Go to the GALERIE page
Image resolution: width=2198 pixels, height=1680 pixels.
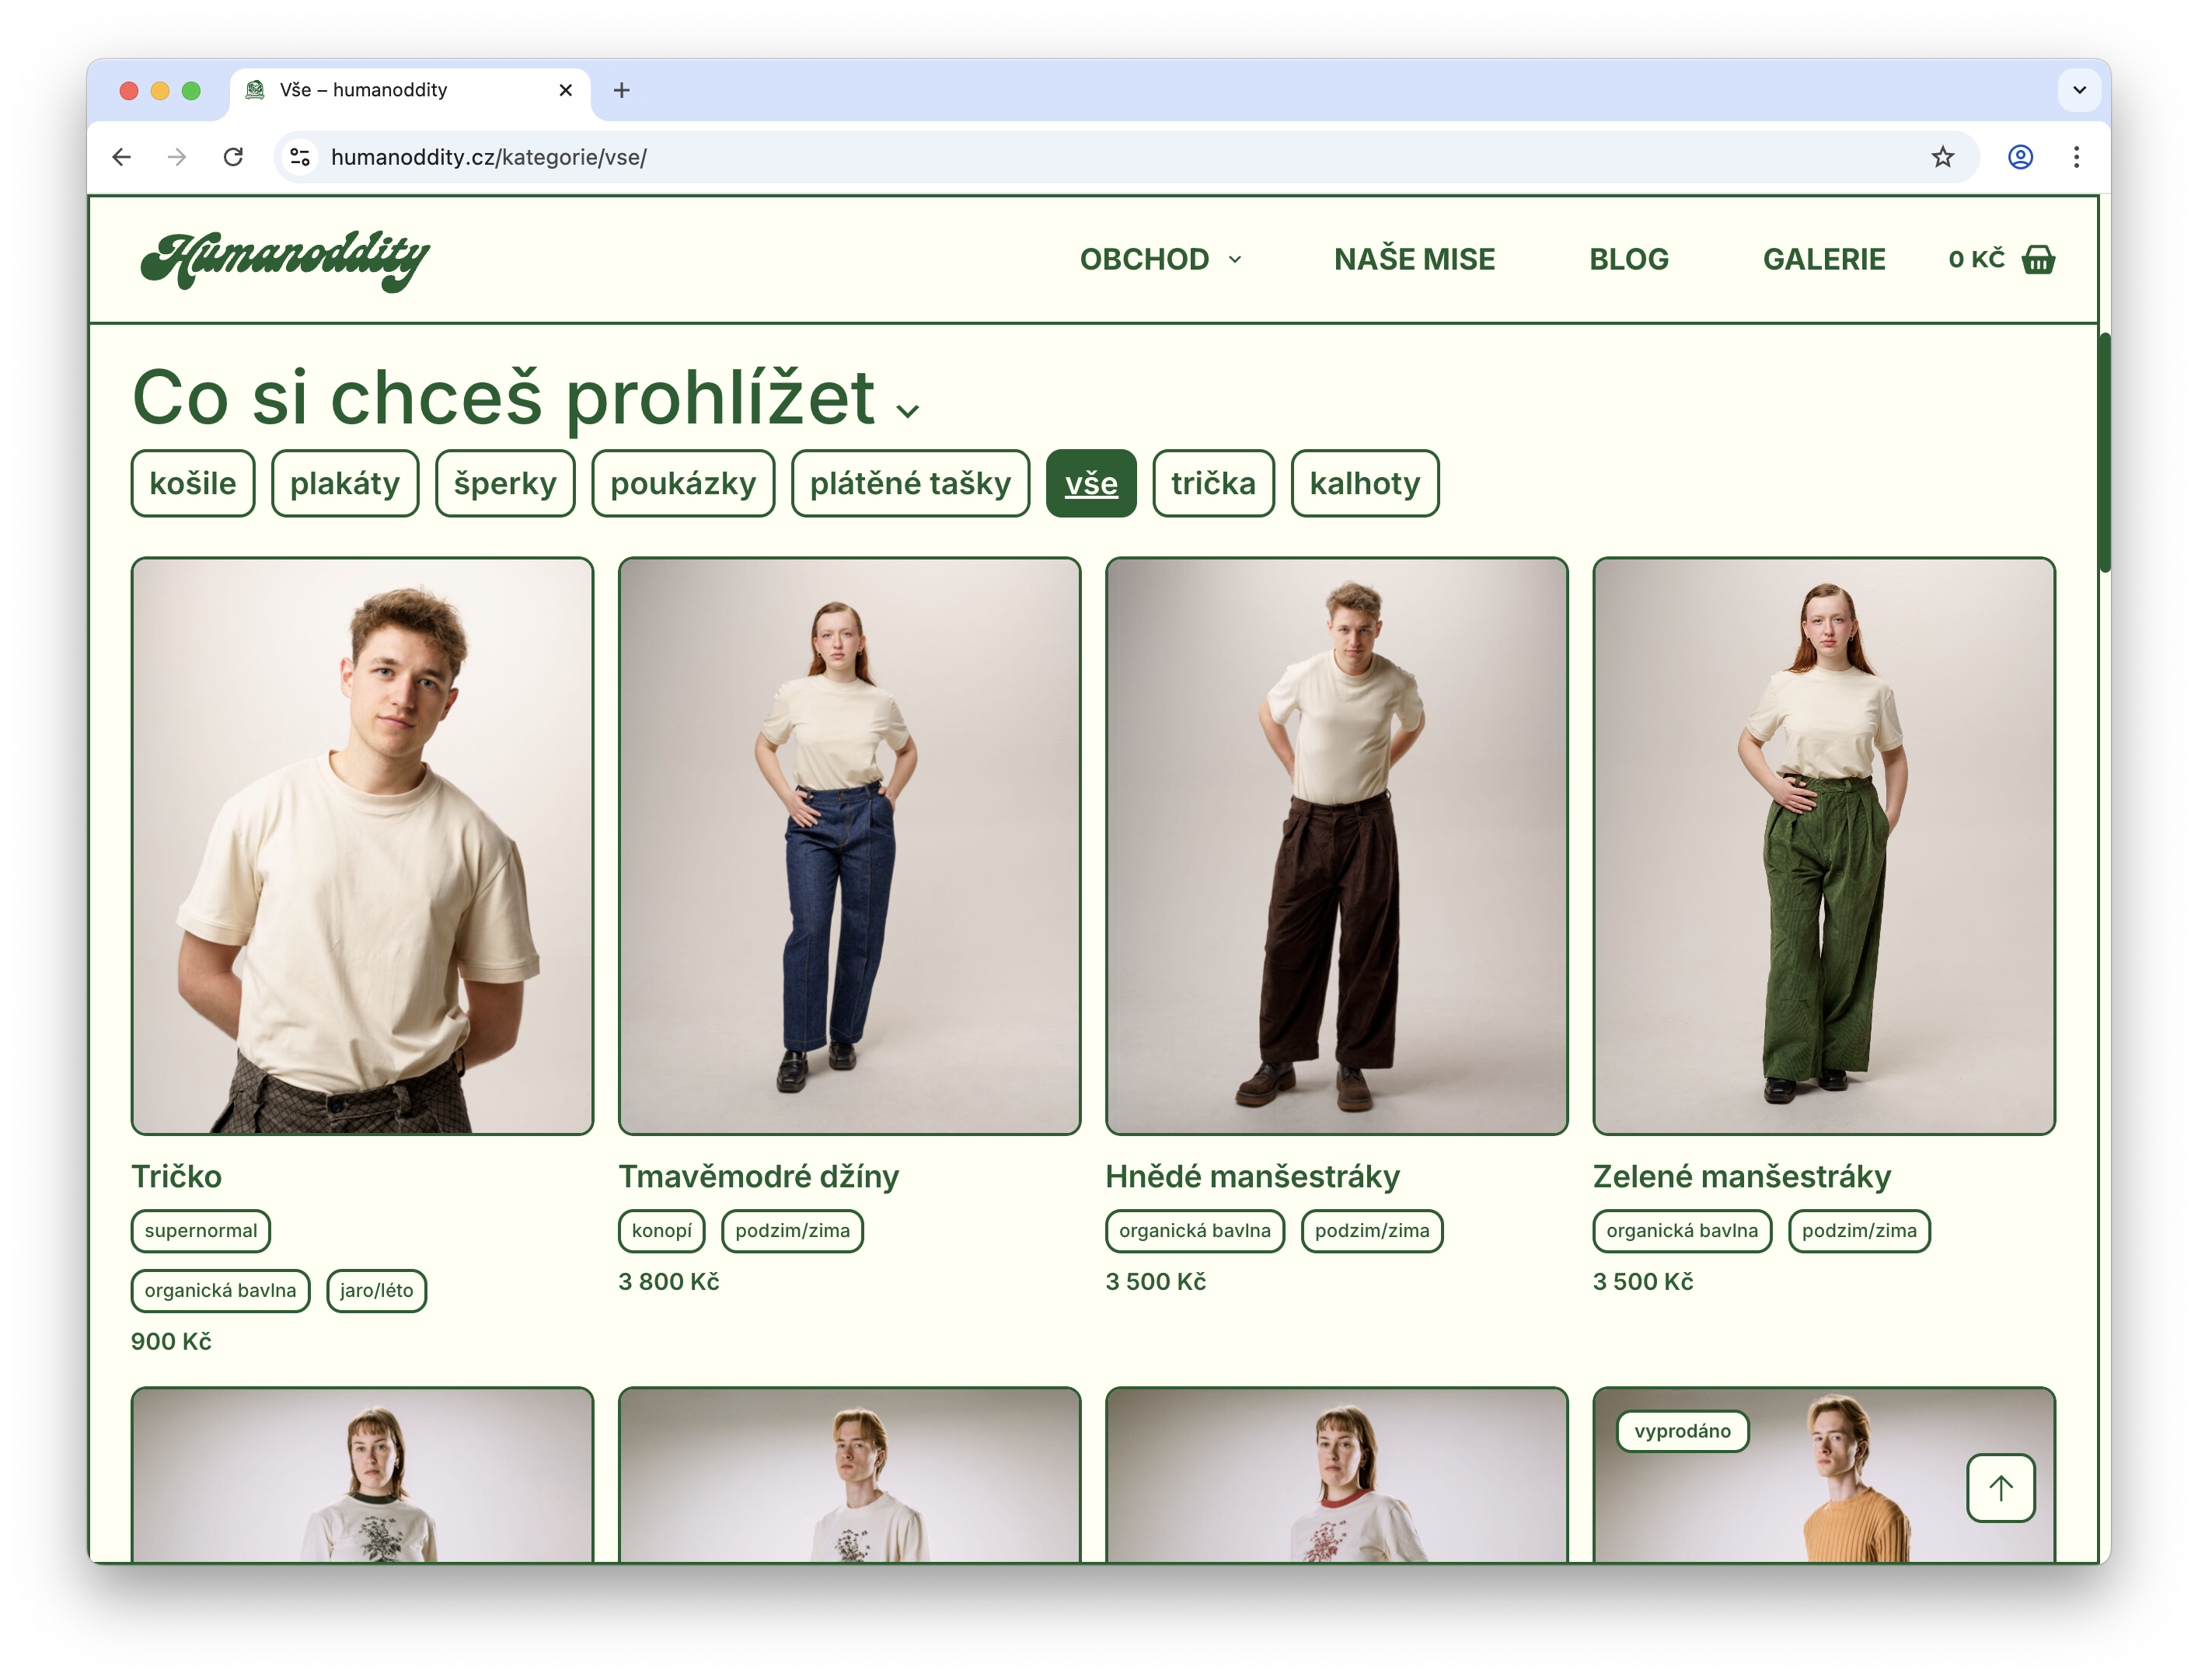click(1823, 259)
